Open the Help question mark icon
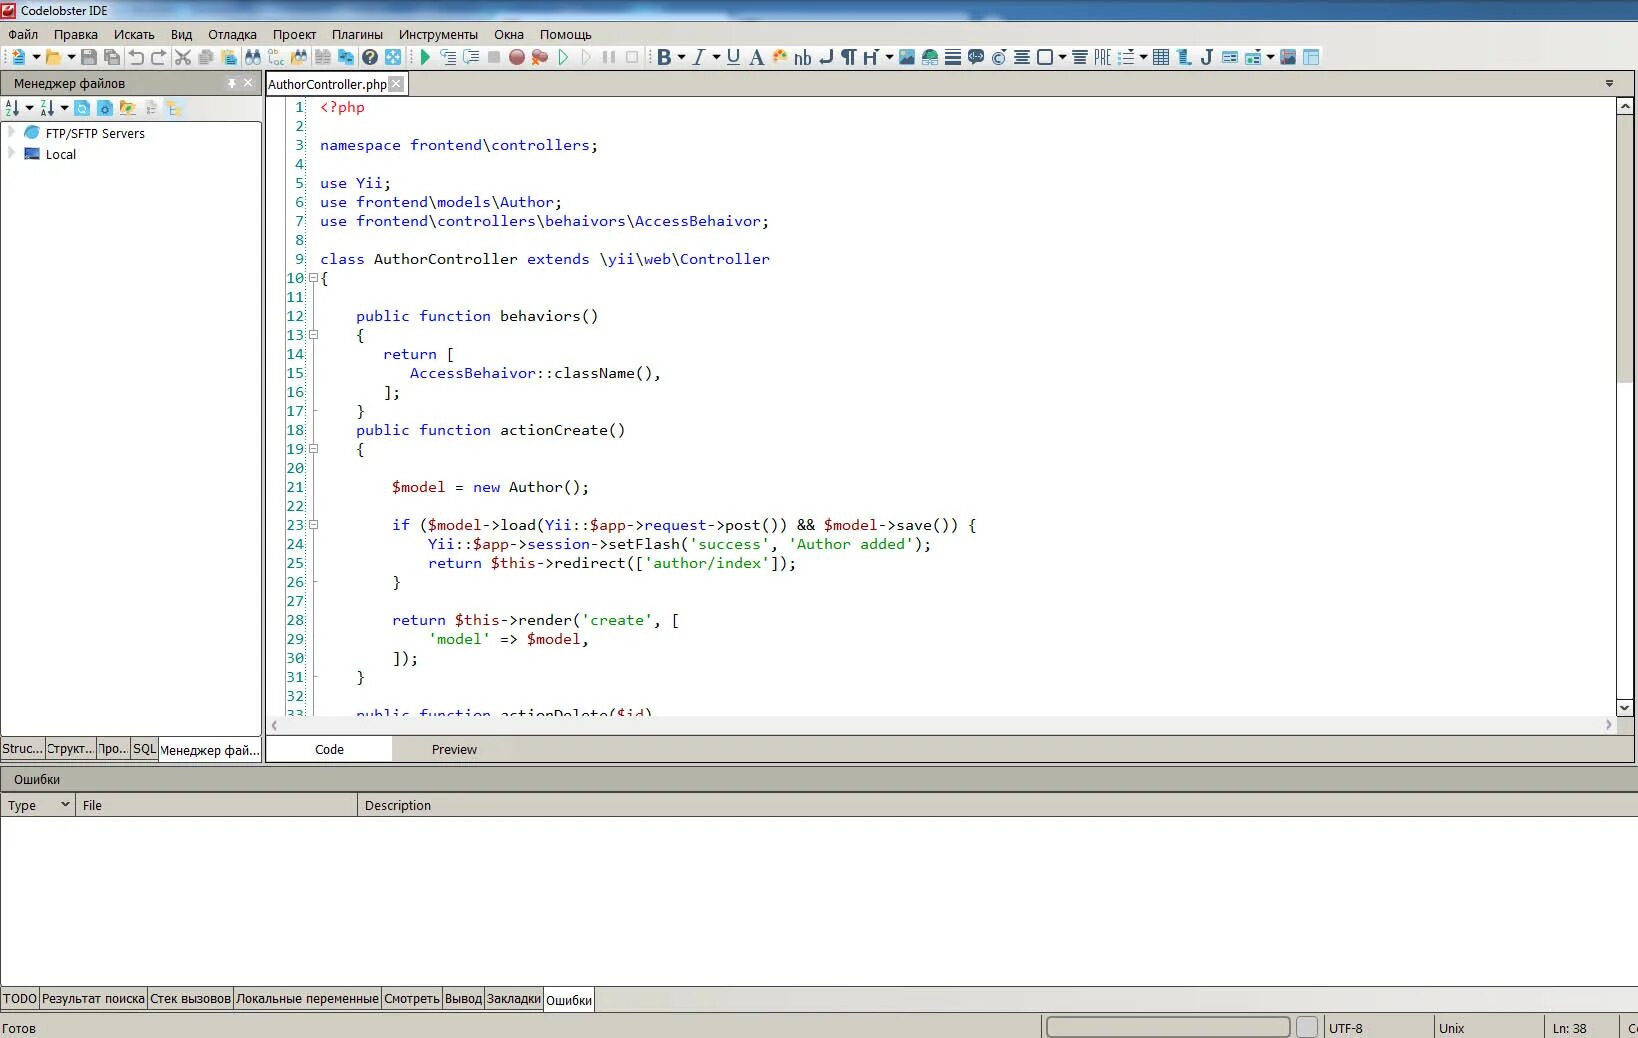 [370, 57]
